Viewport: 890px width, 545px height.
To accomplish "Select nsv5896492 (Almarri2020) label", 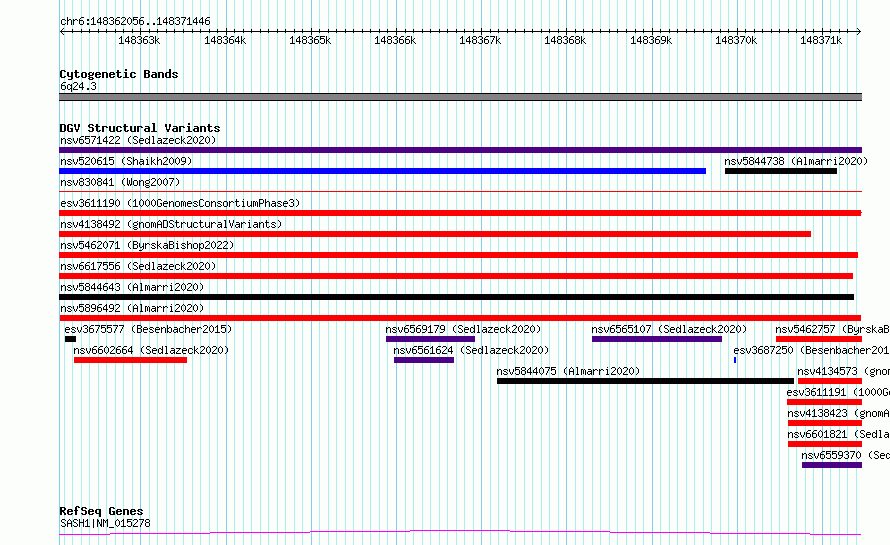I will click(132, 308).
